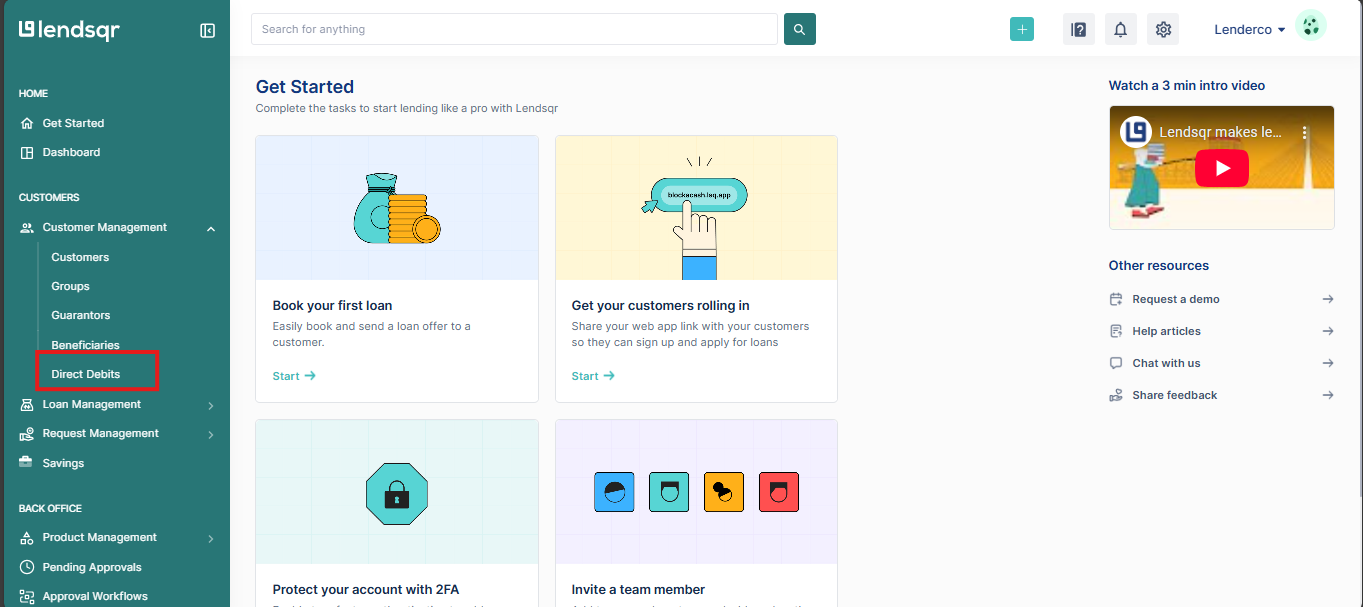Click the Share feedback arrow
Image resolution: width=1363 pixels, height=607 pixels.
pos(1328,395)
